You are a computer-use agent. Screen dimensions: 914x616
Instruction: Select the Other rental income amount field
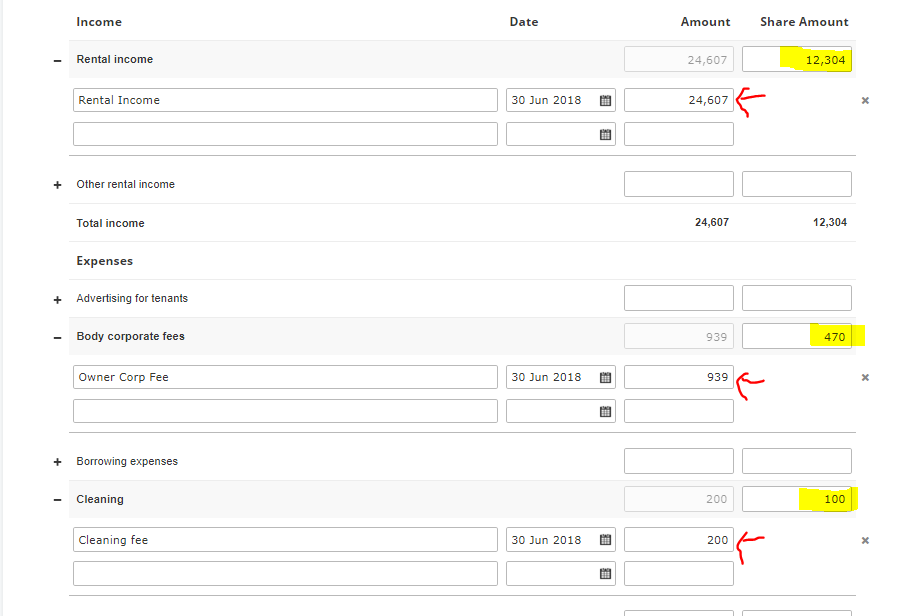tap(679, 184)
